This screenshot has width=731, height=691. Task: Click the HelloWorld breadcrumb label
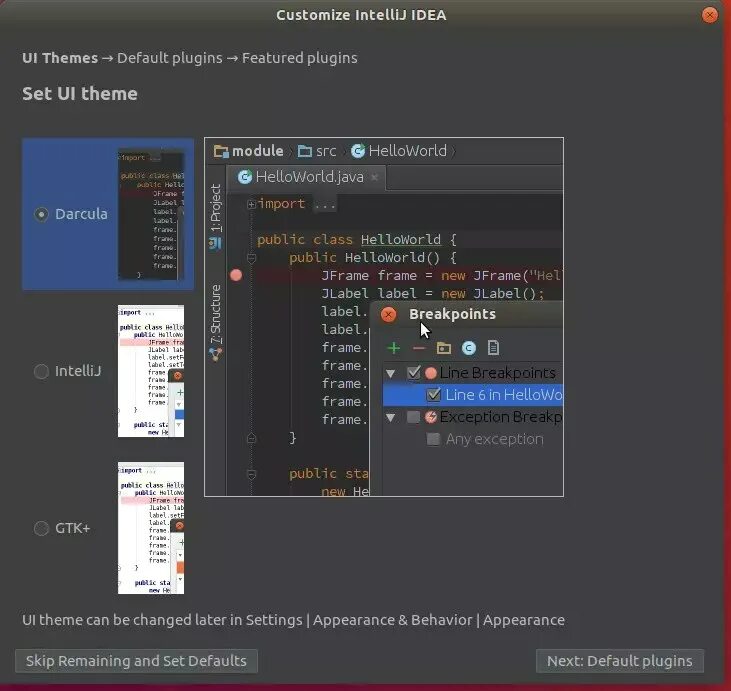407,151
